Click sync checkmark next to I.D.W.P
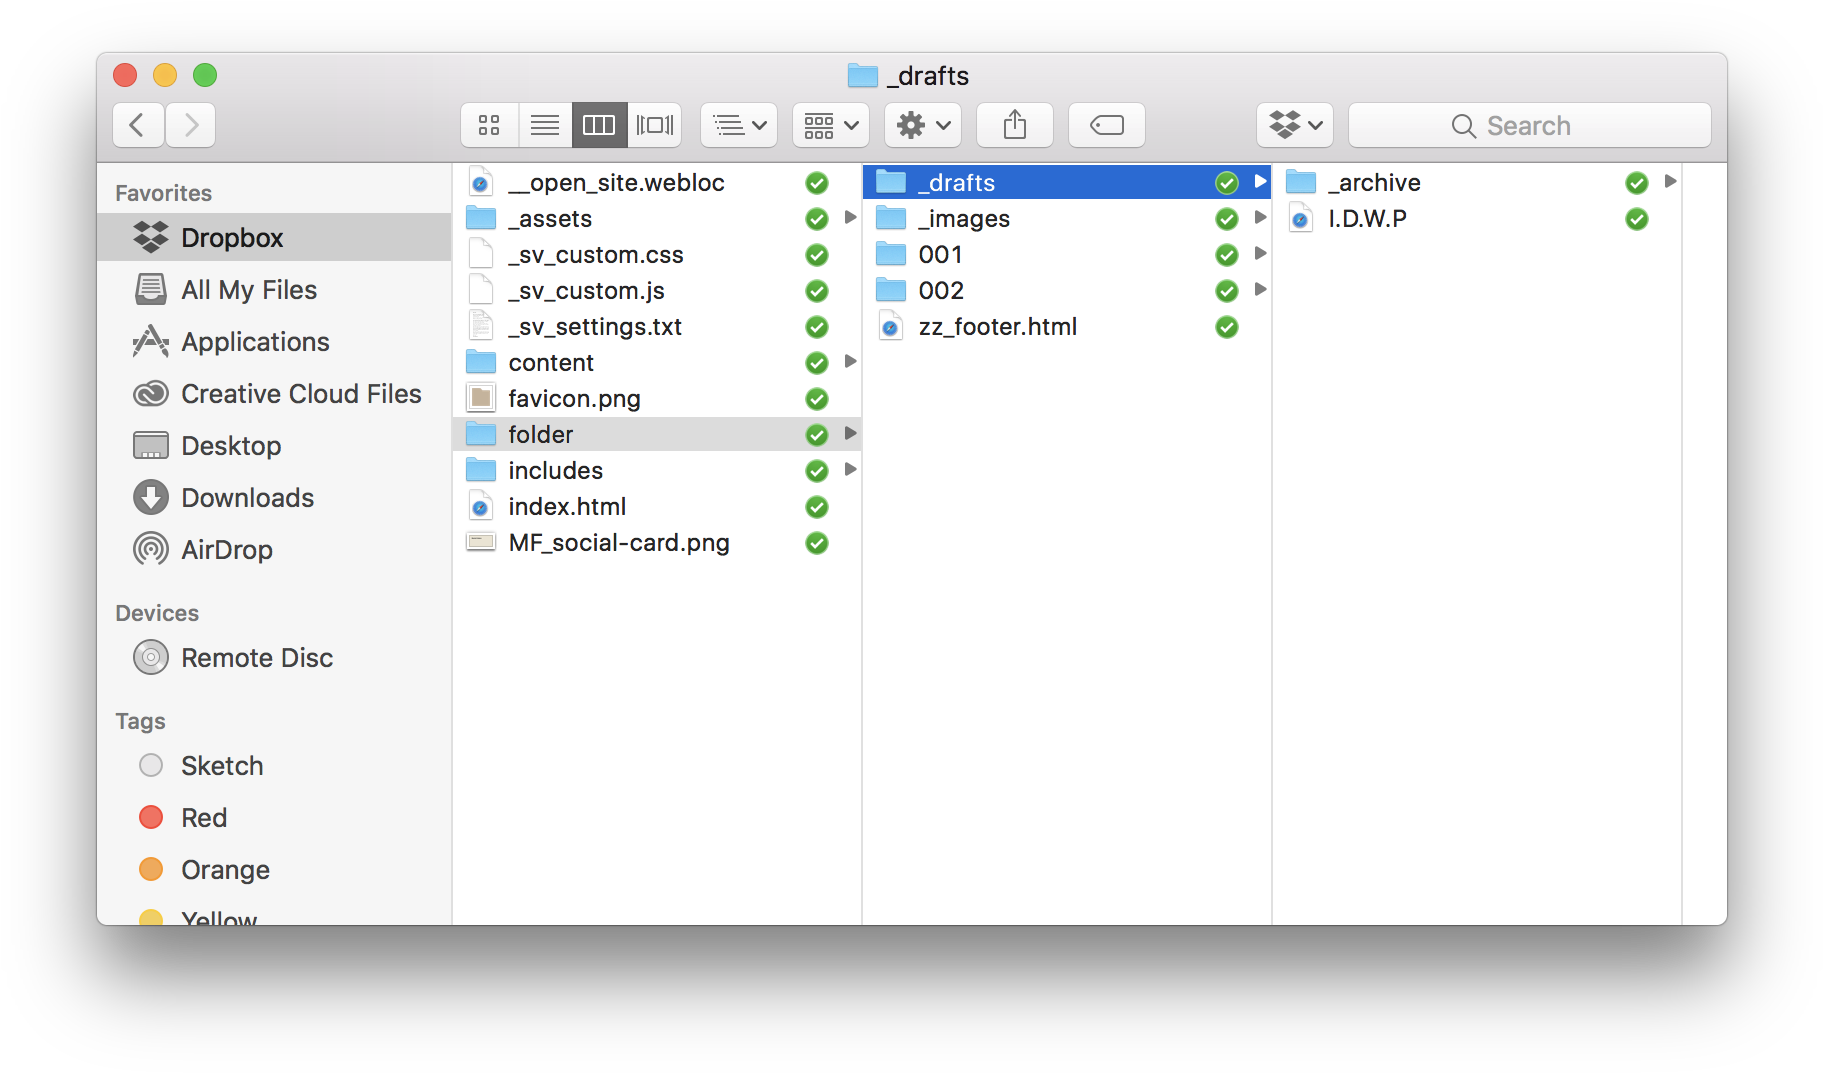Viewport: 1823px width, 1073px height. pos(1637,219)
